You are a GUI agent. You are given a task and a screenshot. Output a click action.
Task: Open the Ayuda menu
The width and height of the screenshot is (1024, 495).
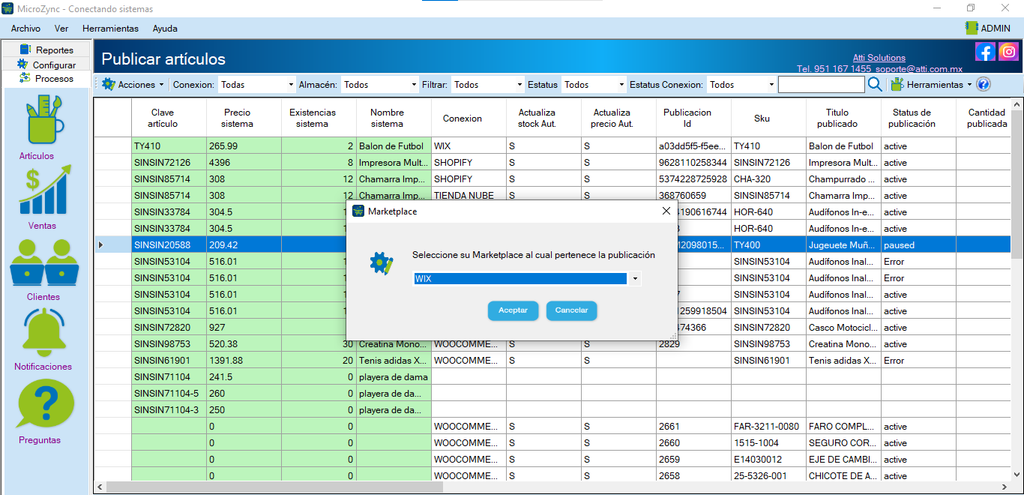click(x=165, y=29)
